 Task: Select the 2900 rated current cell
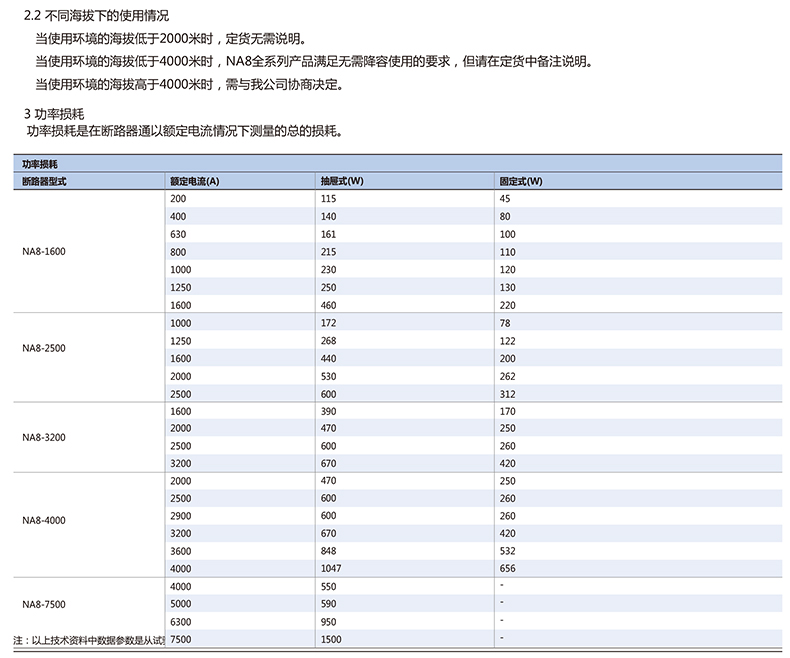click(181, 515)
